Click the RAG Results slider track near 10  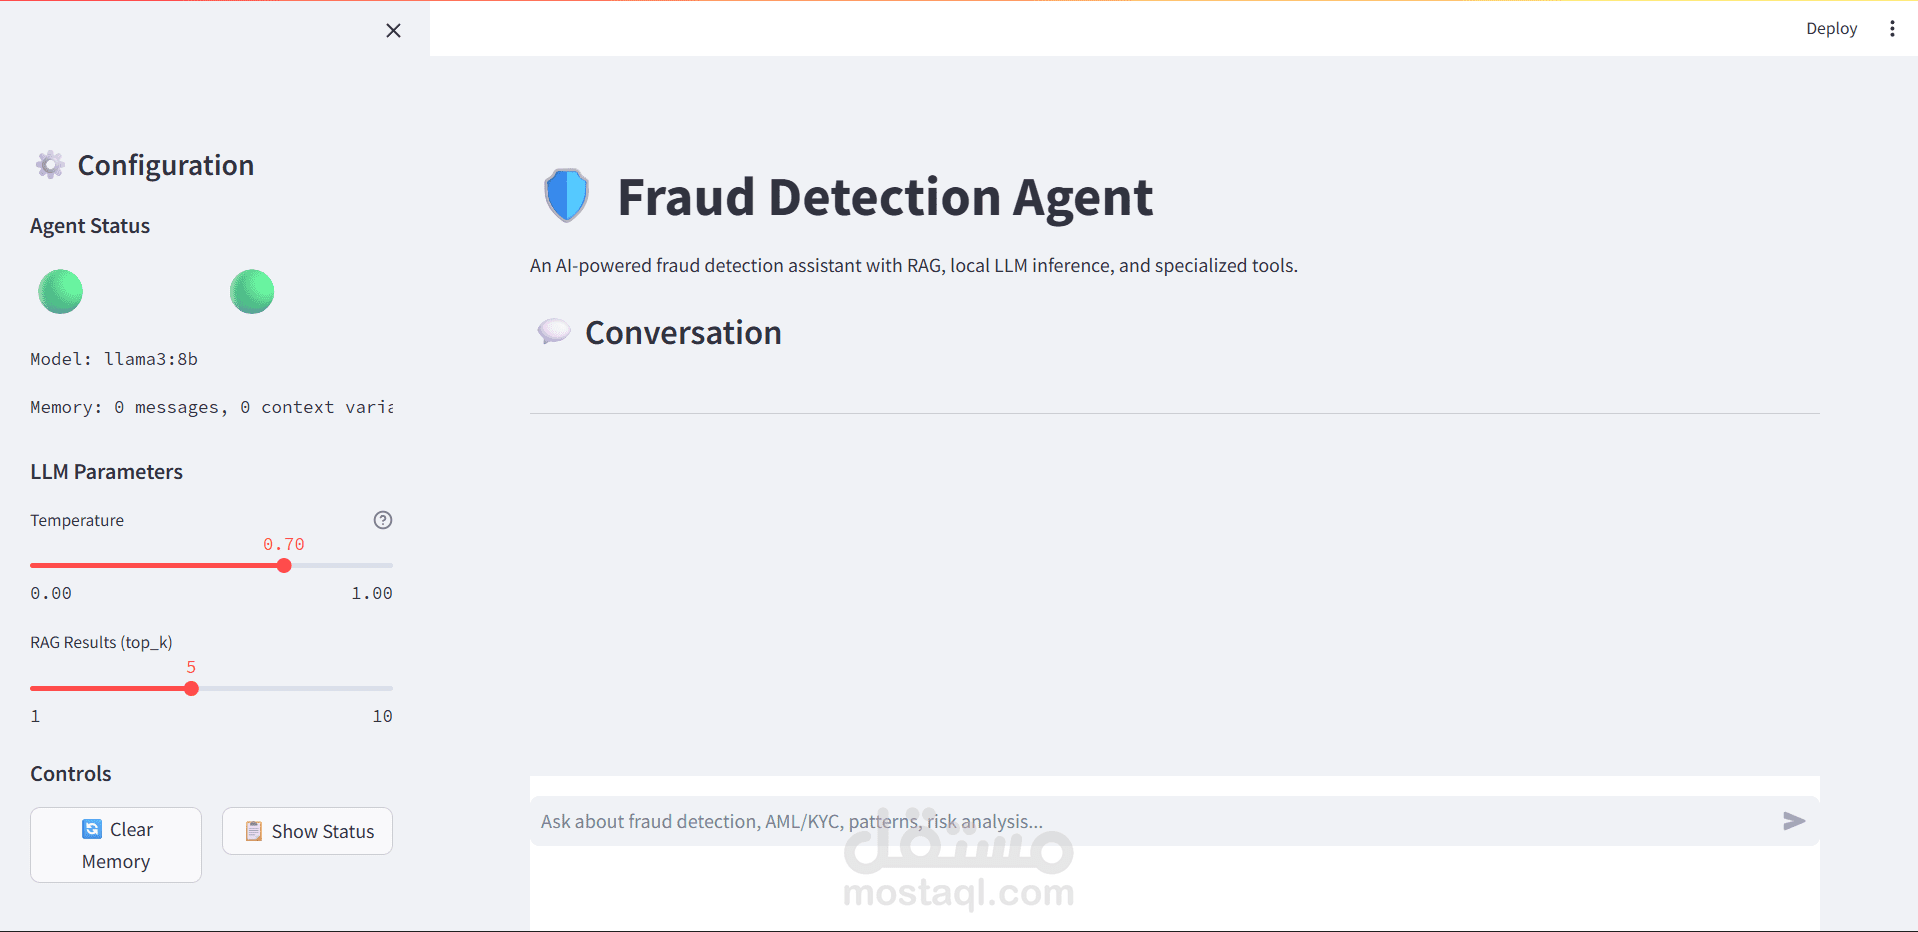pos(386,689)
